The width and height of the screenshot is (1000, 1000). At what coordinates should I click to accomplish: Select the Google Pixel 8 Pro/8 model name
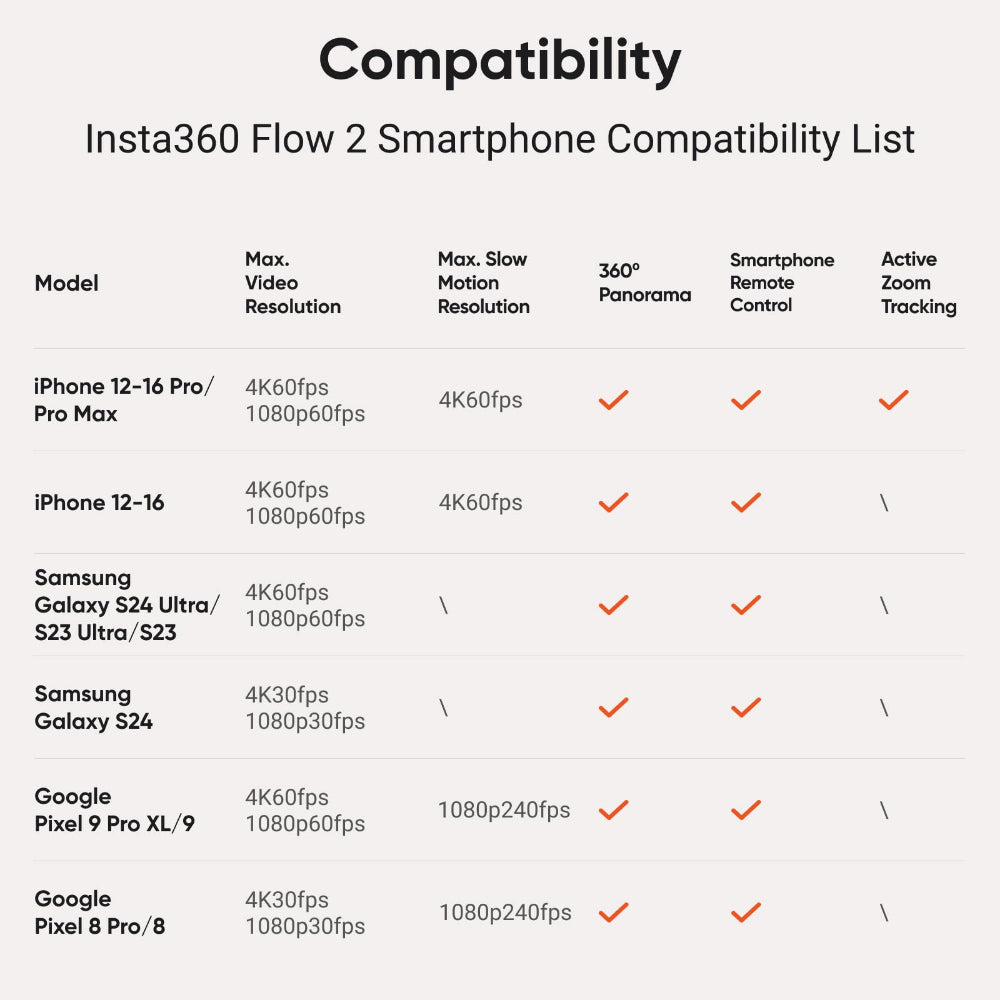[x=99, y=912]
